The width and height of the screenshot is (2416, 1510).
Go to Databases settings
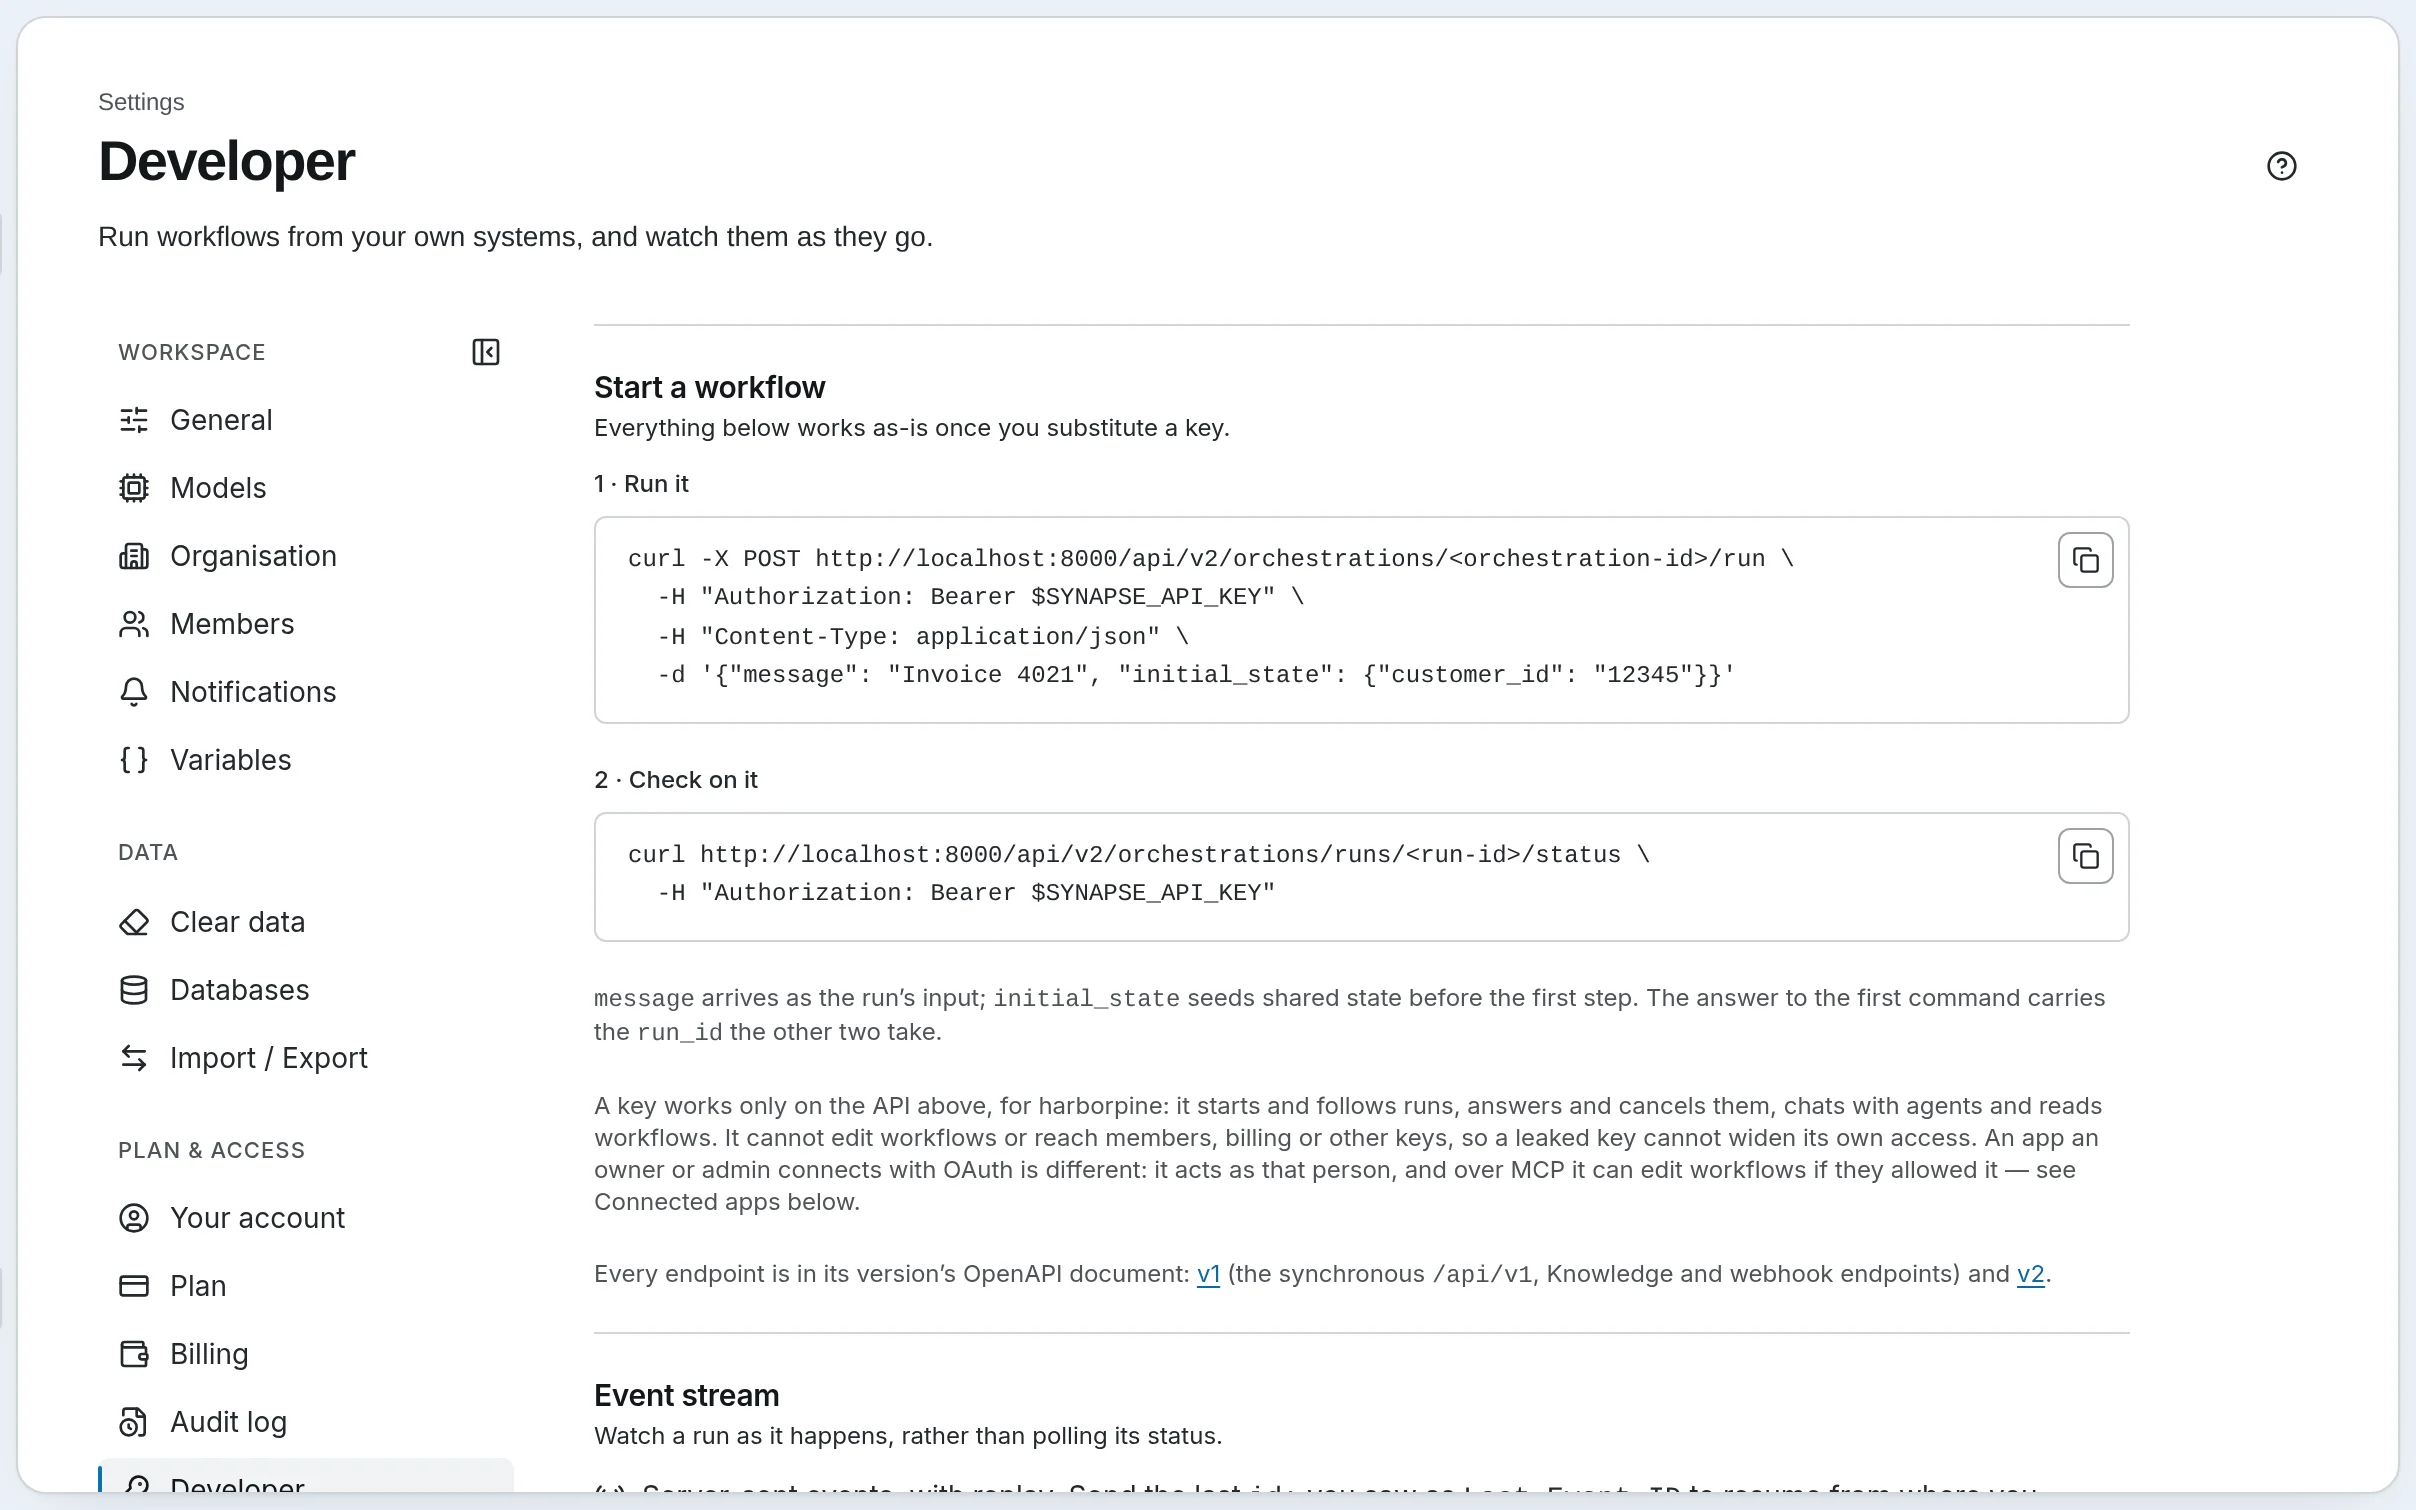tap(306, 990)
